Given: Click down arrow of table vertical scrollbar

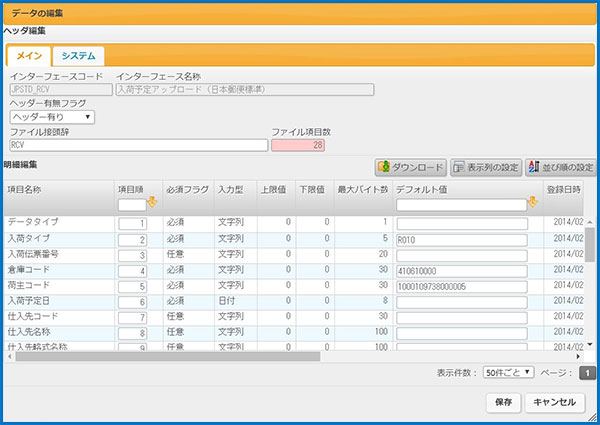Looking at the screenshot, I should (x=589, y=343).
